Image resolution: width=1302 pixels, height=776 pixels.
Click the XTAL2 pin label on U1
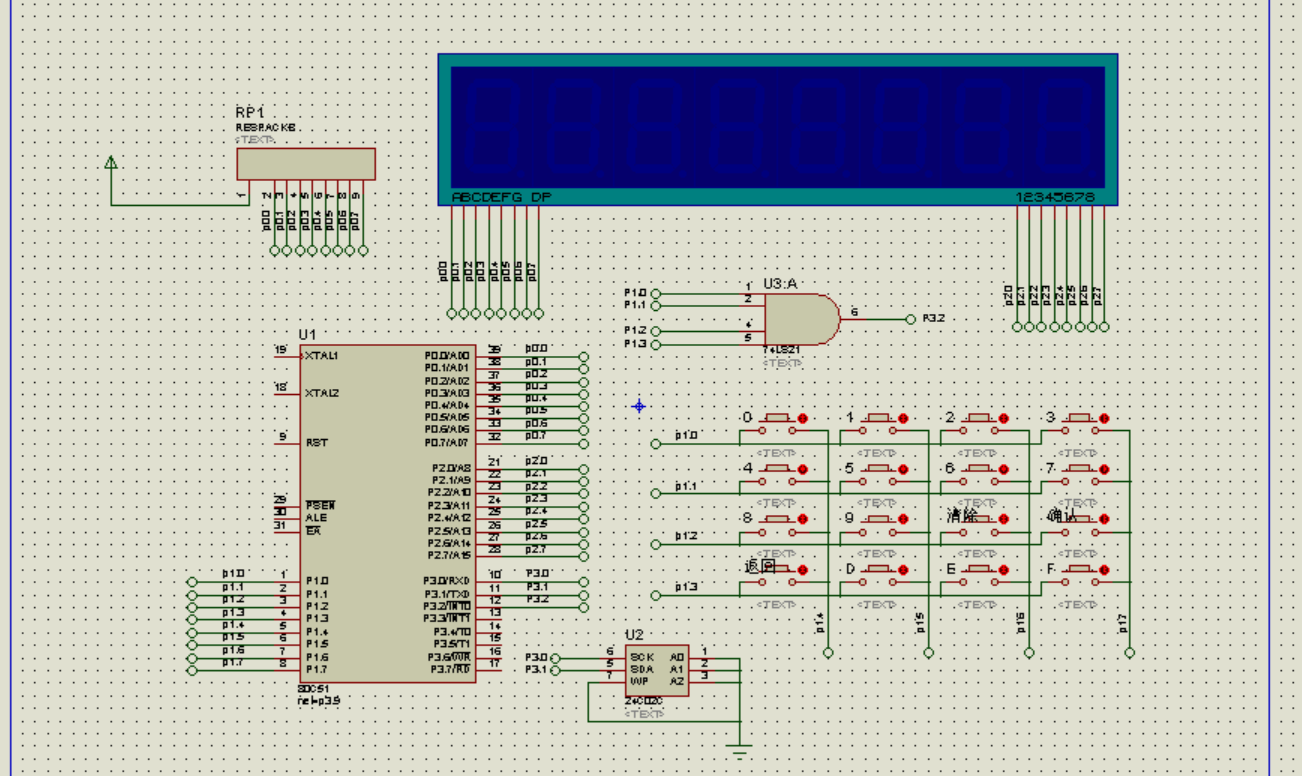pos(321,393)
